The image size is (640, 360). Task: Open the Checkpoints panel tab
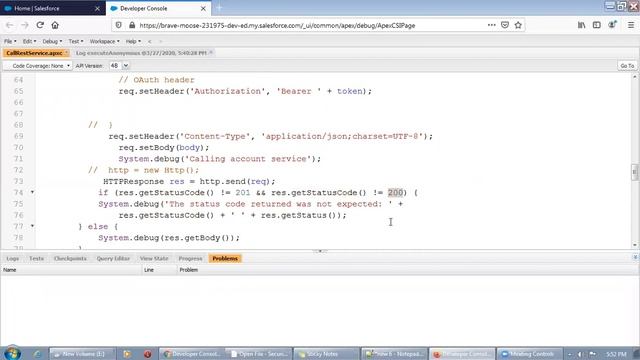(x=70, y=258)
